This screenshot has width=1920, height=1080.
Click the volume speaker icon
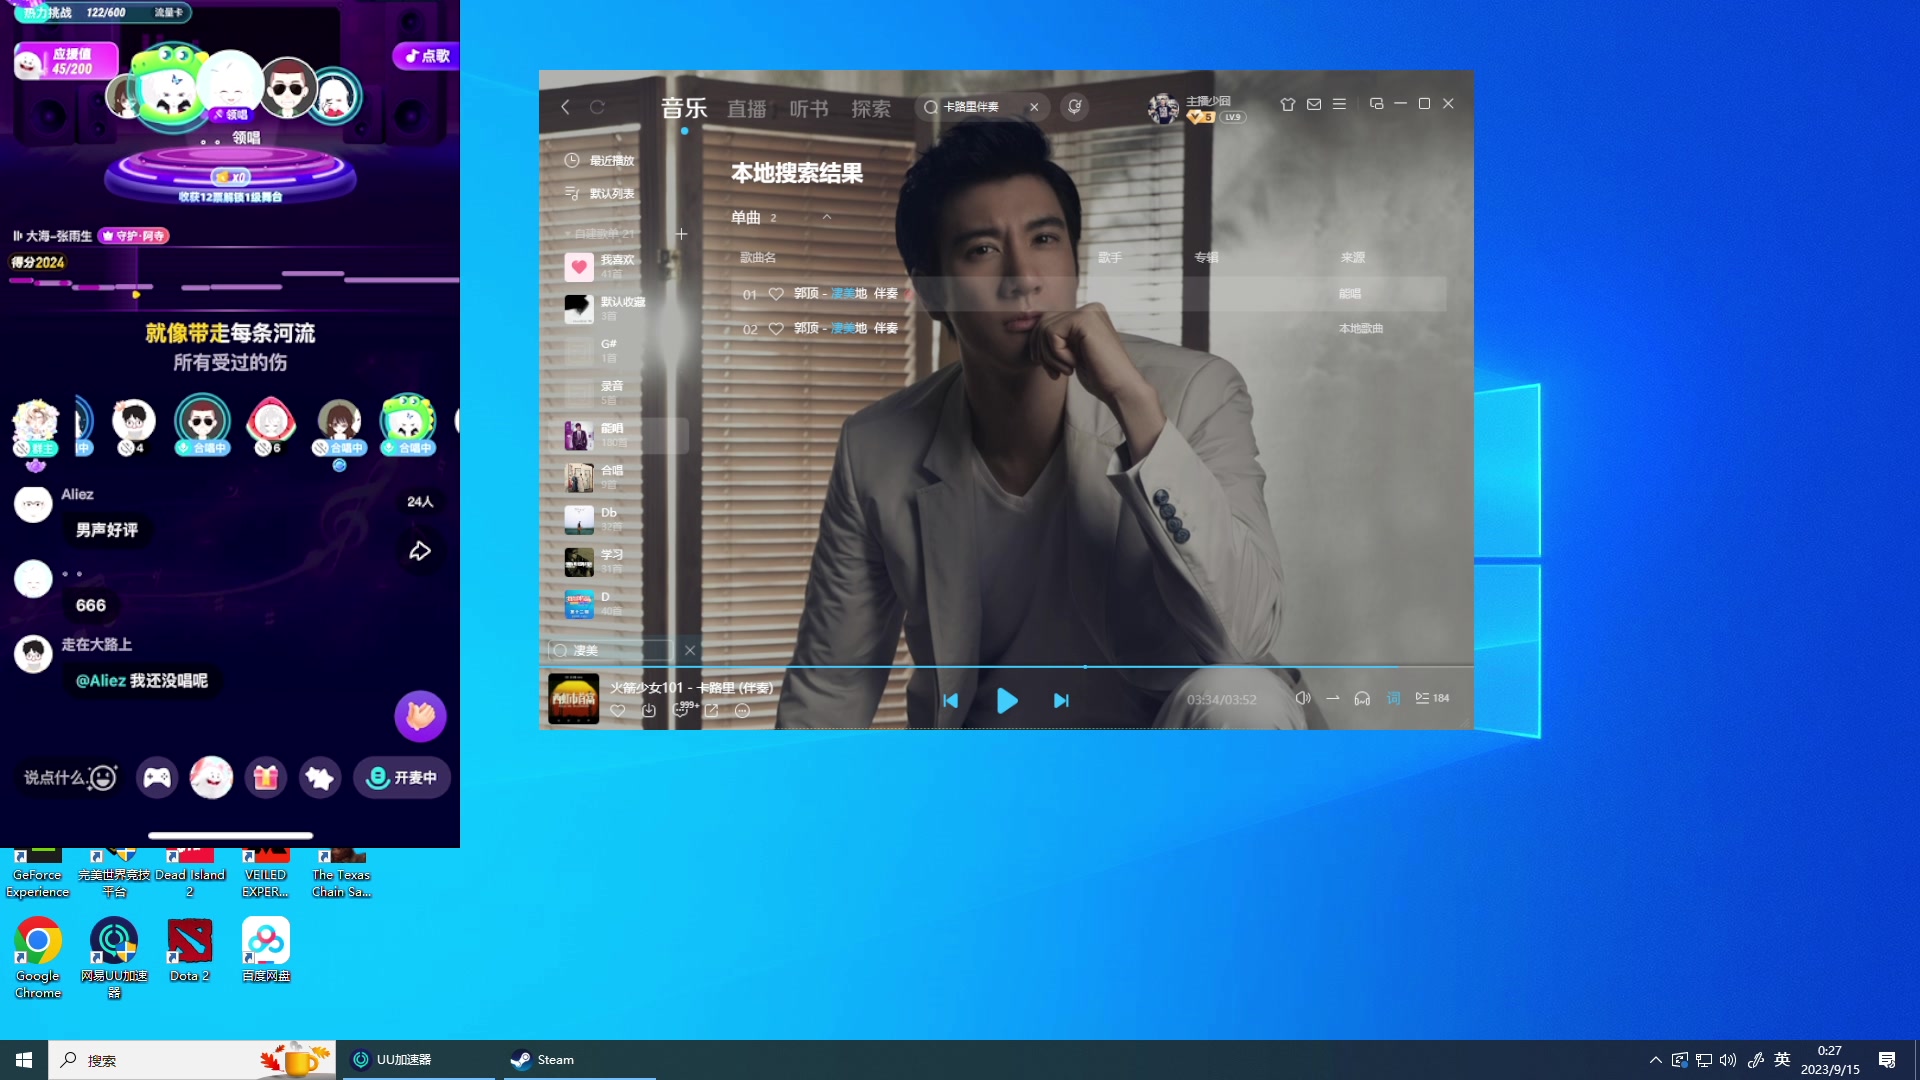tap(1303, 698)
